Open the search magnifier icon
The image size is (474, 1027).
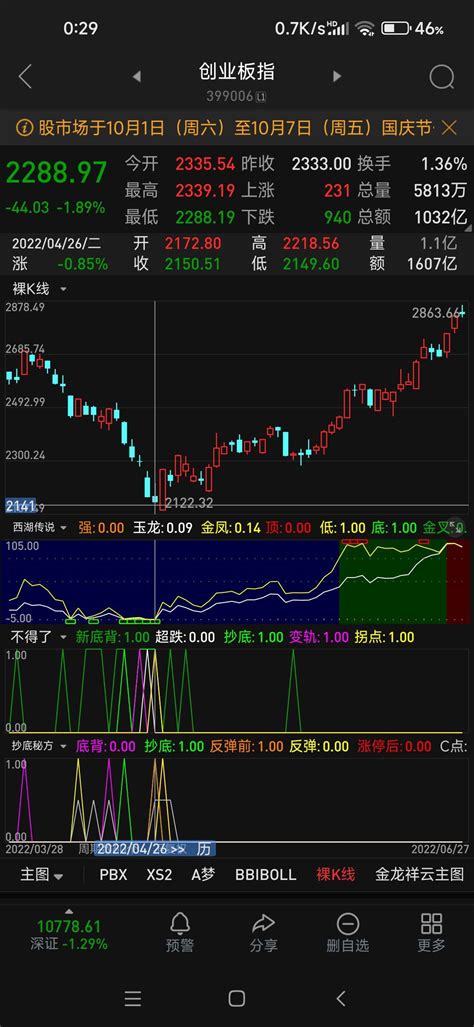tap(442, 77)
